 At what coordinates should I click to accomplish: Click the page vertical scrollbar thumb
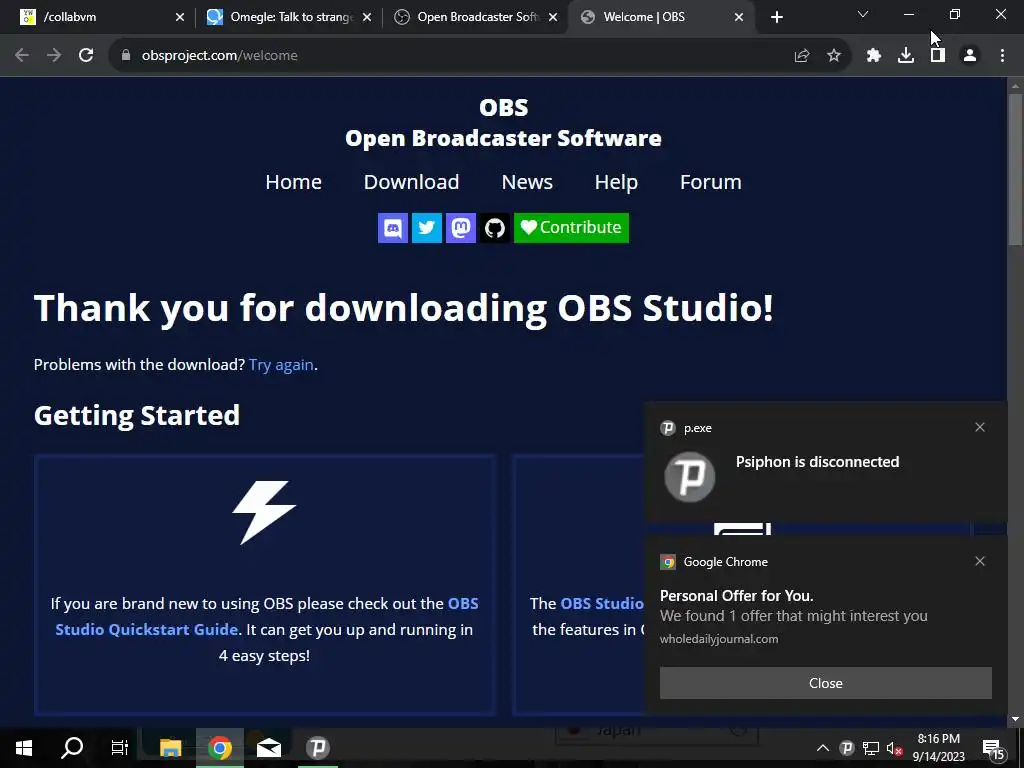[1015, 170]
